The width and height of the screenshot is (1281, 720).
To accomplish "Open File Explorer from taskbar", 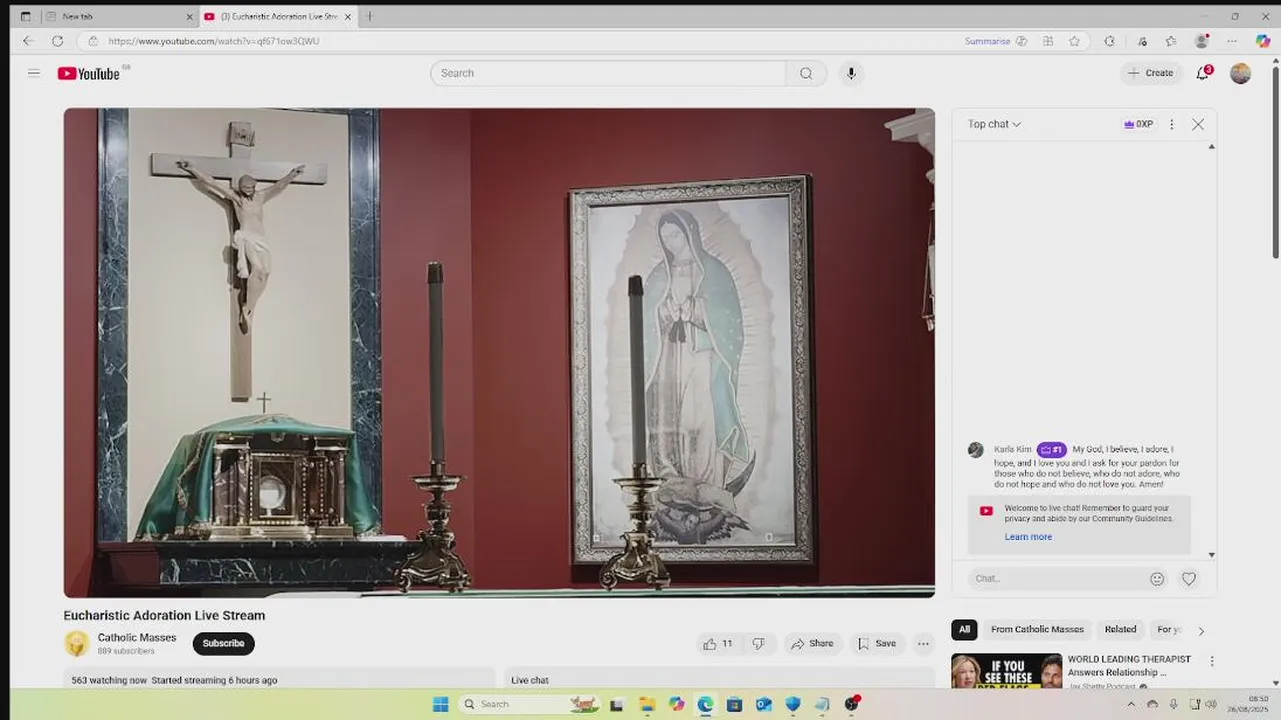I will tap(646, 704).
